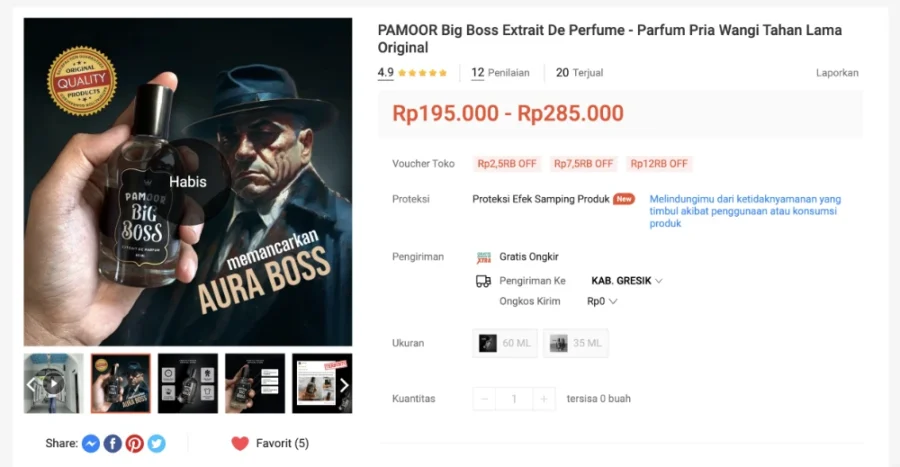900x467 pixels.
Task: Increase quantity with plus button
Action: (x=544, y=399)
